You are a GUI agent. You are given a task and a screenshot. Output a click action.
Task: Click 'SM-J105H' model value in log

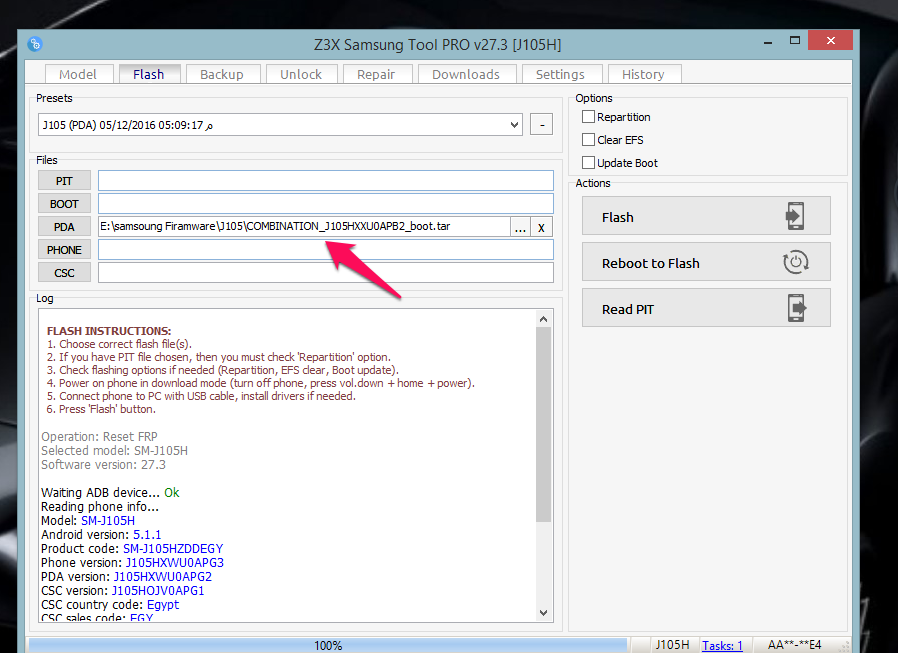coord(108,521)
